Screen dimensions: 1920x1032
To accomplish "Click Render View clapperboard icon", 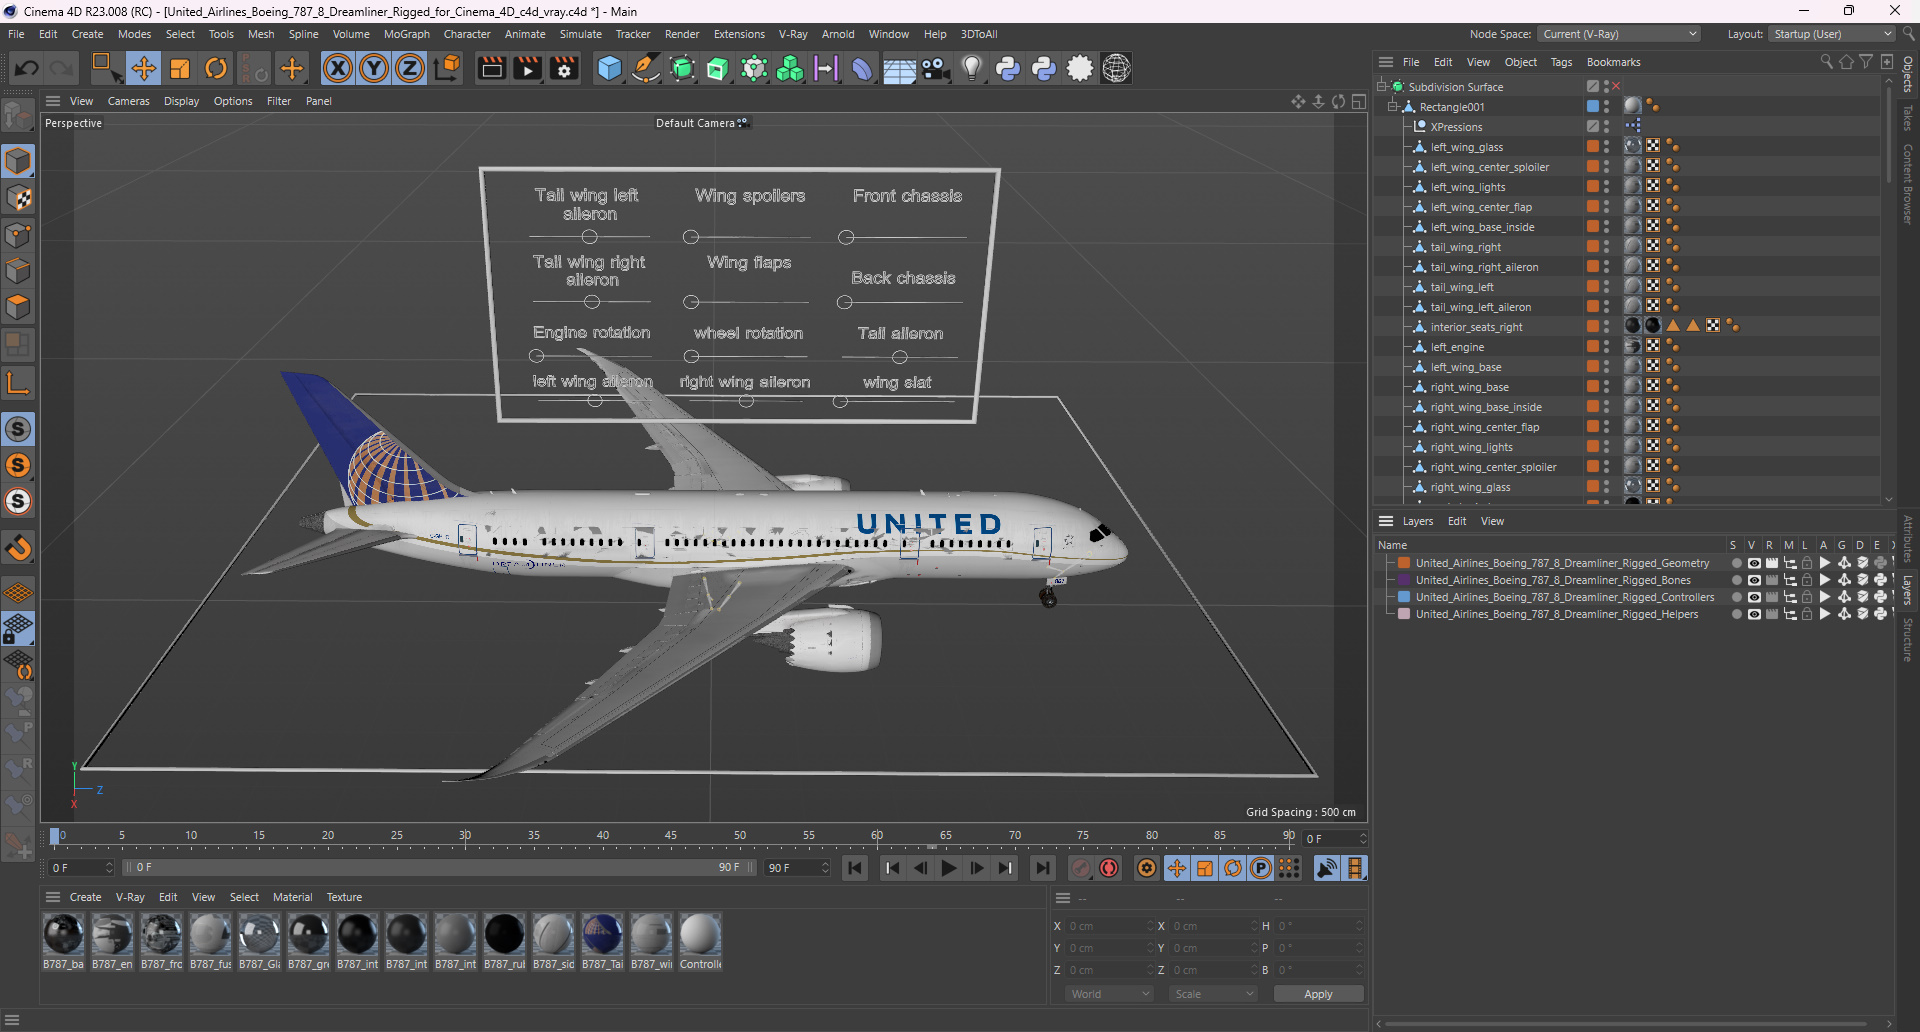I will pyautogui.click(x=491, y=68).
